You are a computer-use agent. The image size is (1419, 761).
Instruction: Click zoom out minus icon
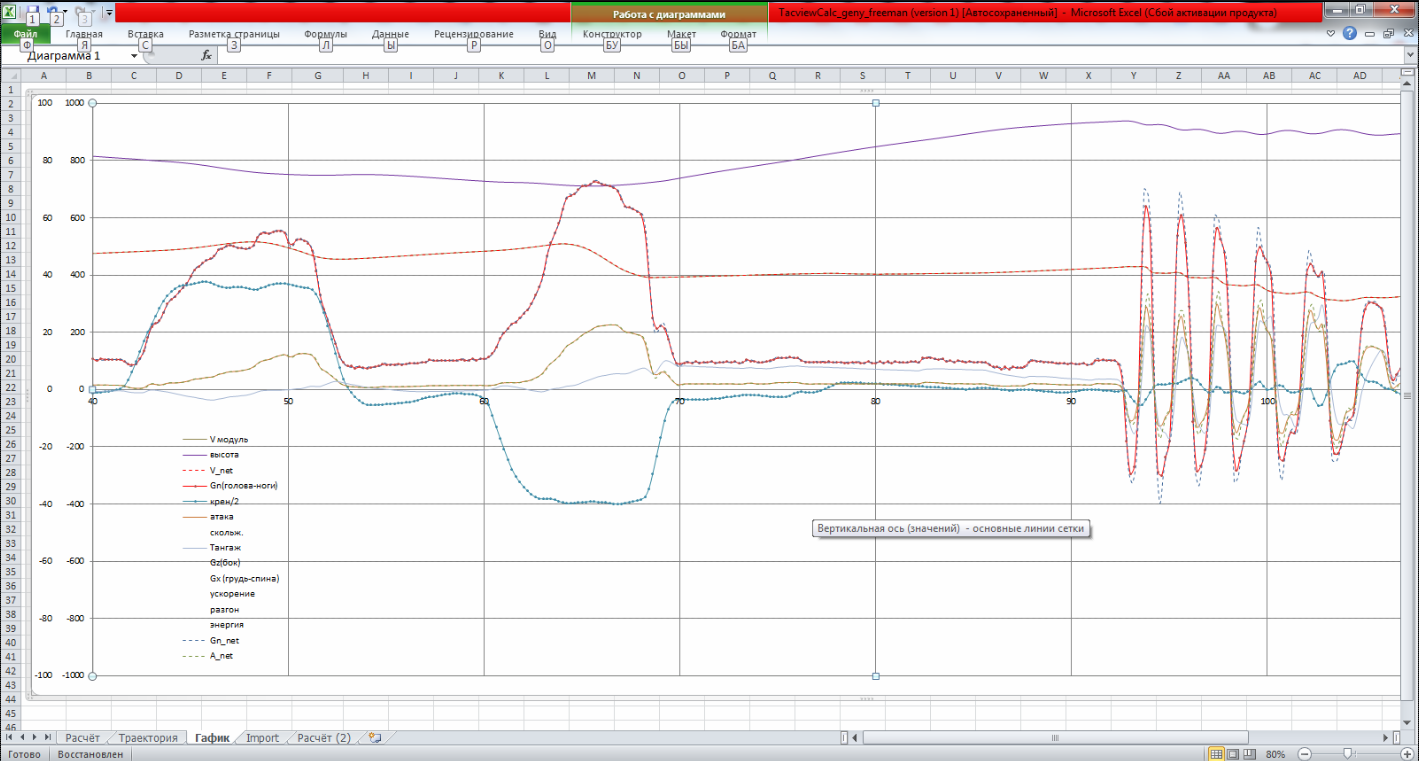coord(1304,754)
